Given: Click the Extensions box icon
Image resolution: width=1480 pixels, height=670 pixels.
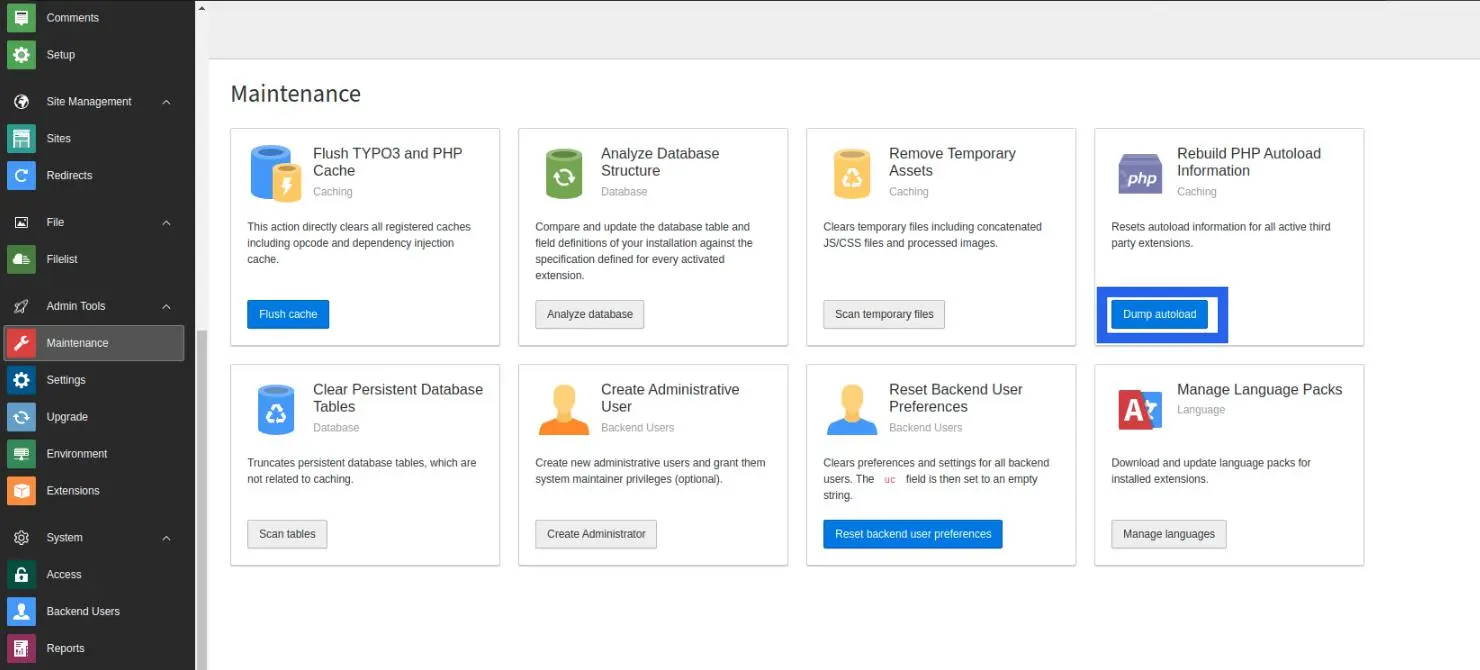Looking at the screenshot, I should point(21,491).
